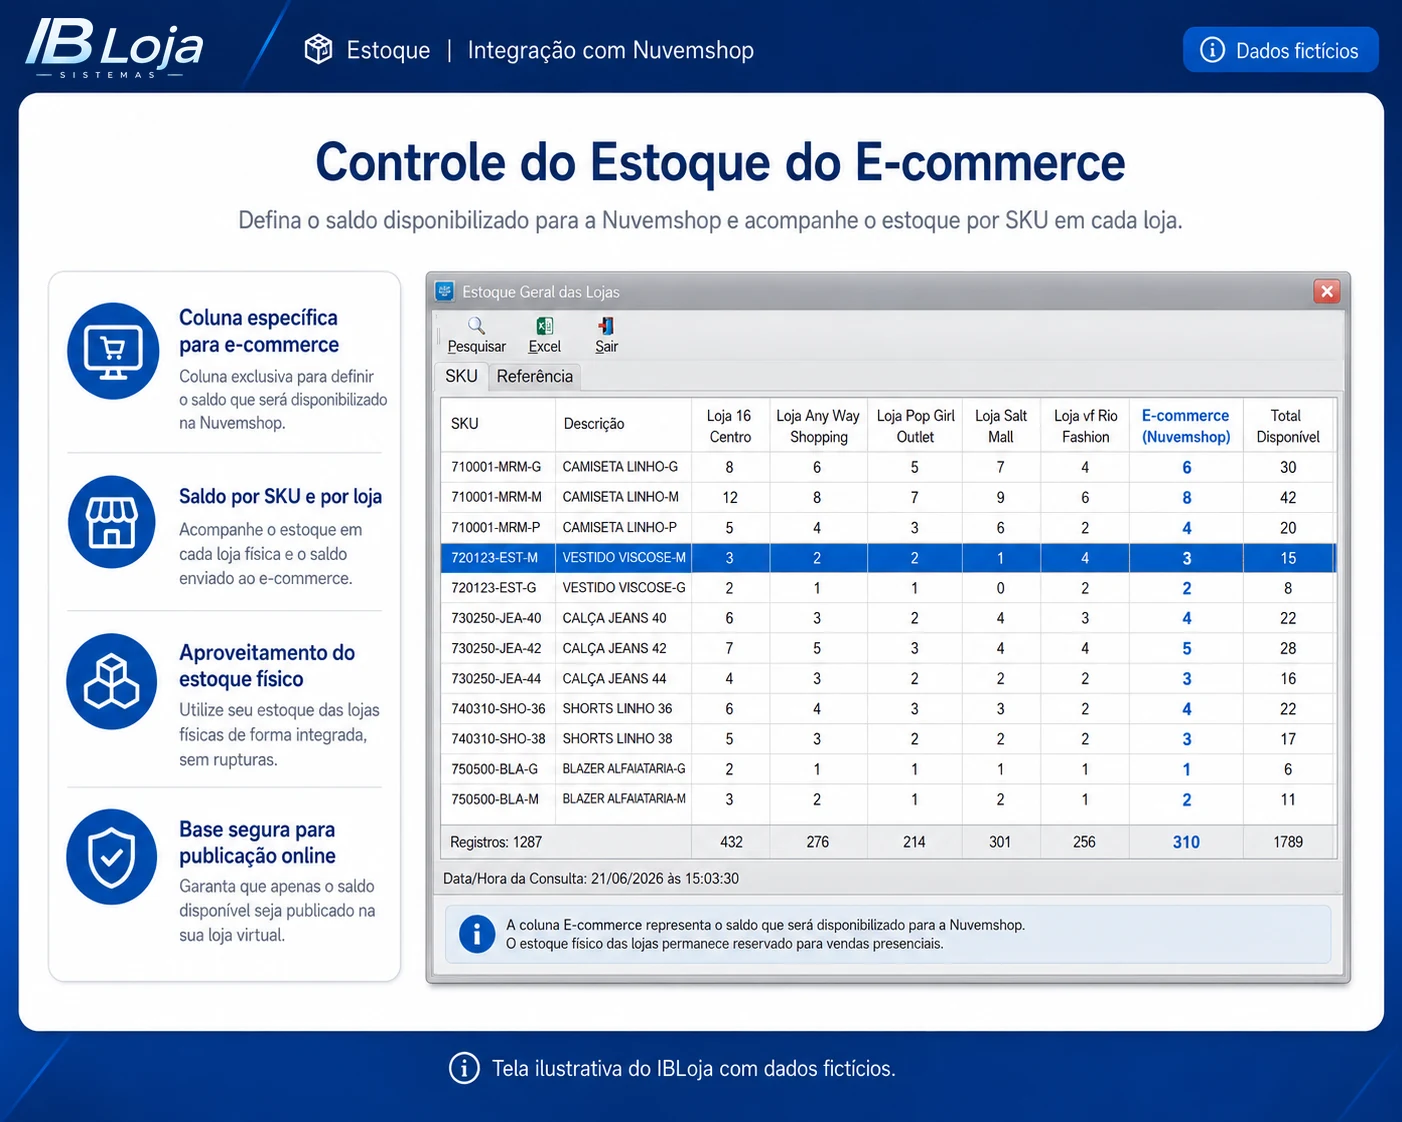Click the SKU column header
The height and width of the screenshot is (1122, 1402).
point(498,424)
